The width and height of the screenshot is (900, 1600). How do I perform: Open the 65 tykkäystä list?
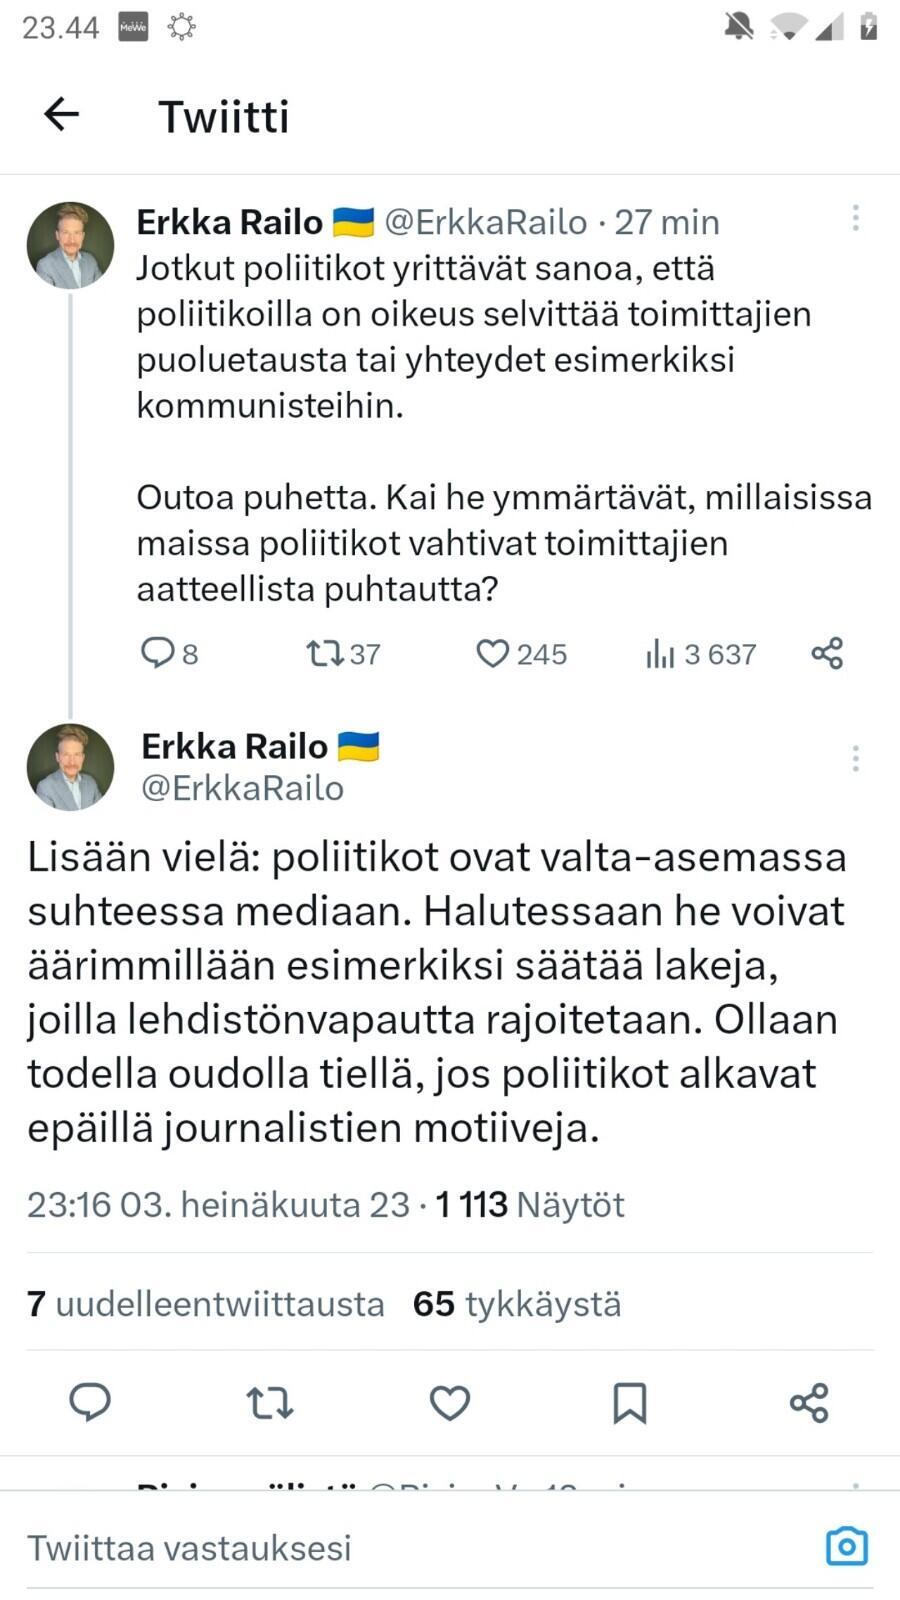click(517, 1304)
